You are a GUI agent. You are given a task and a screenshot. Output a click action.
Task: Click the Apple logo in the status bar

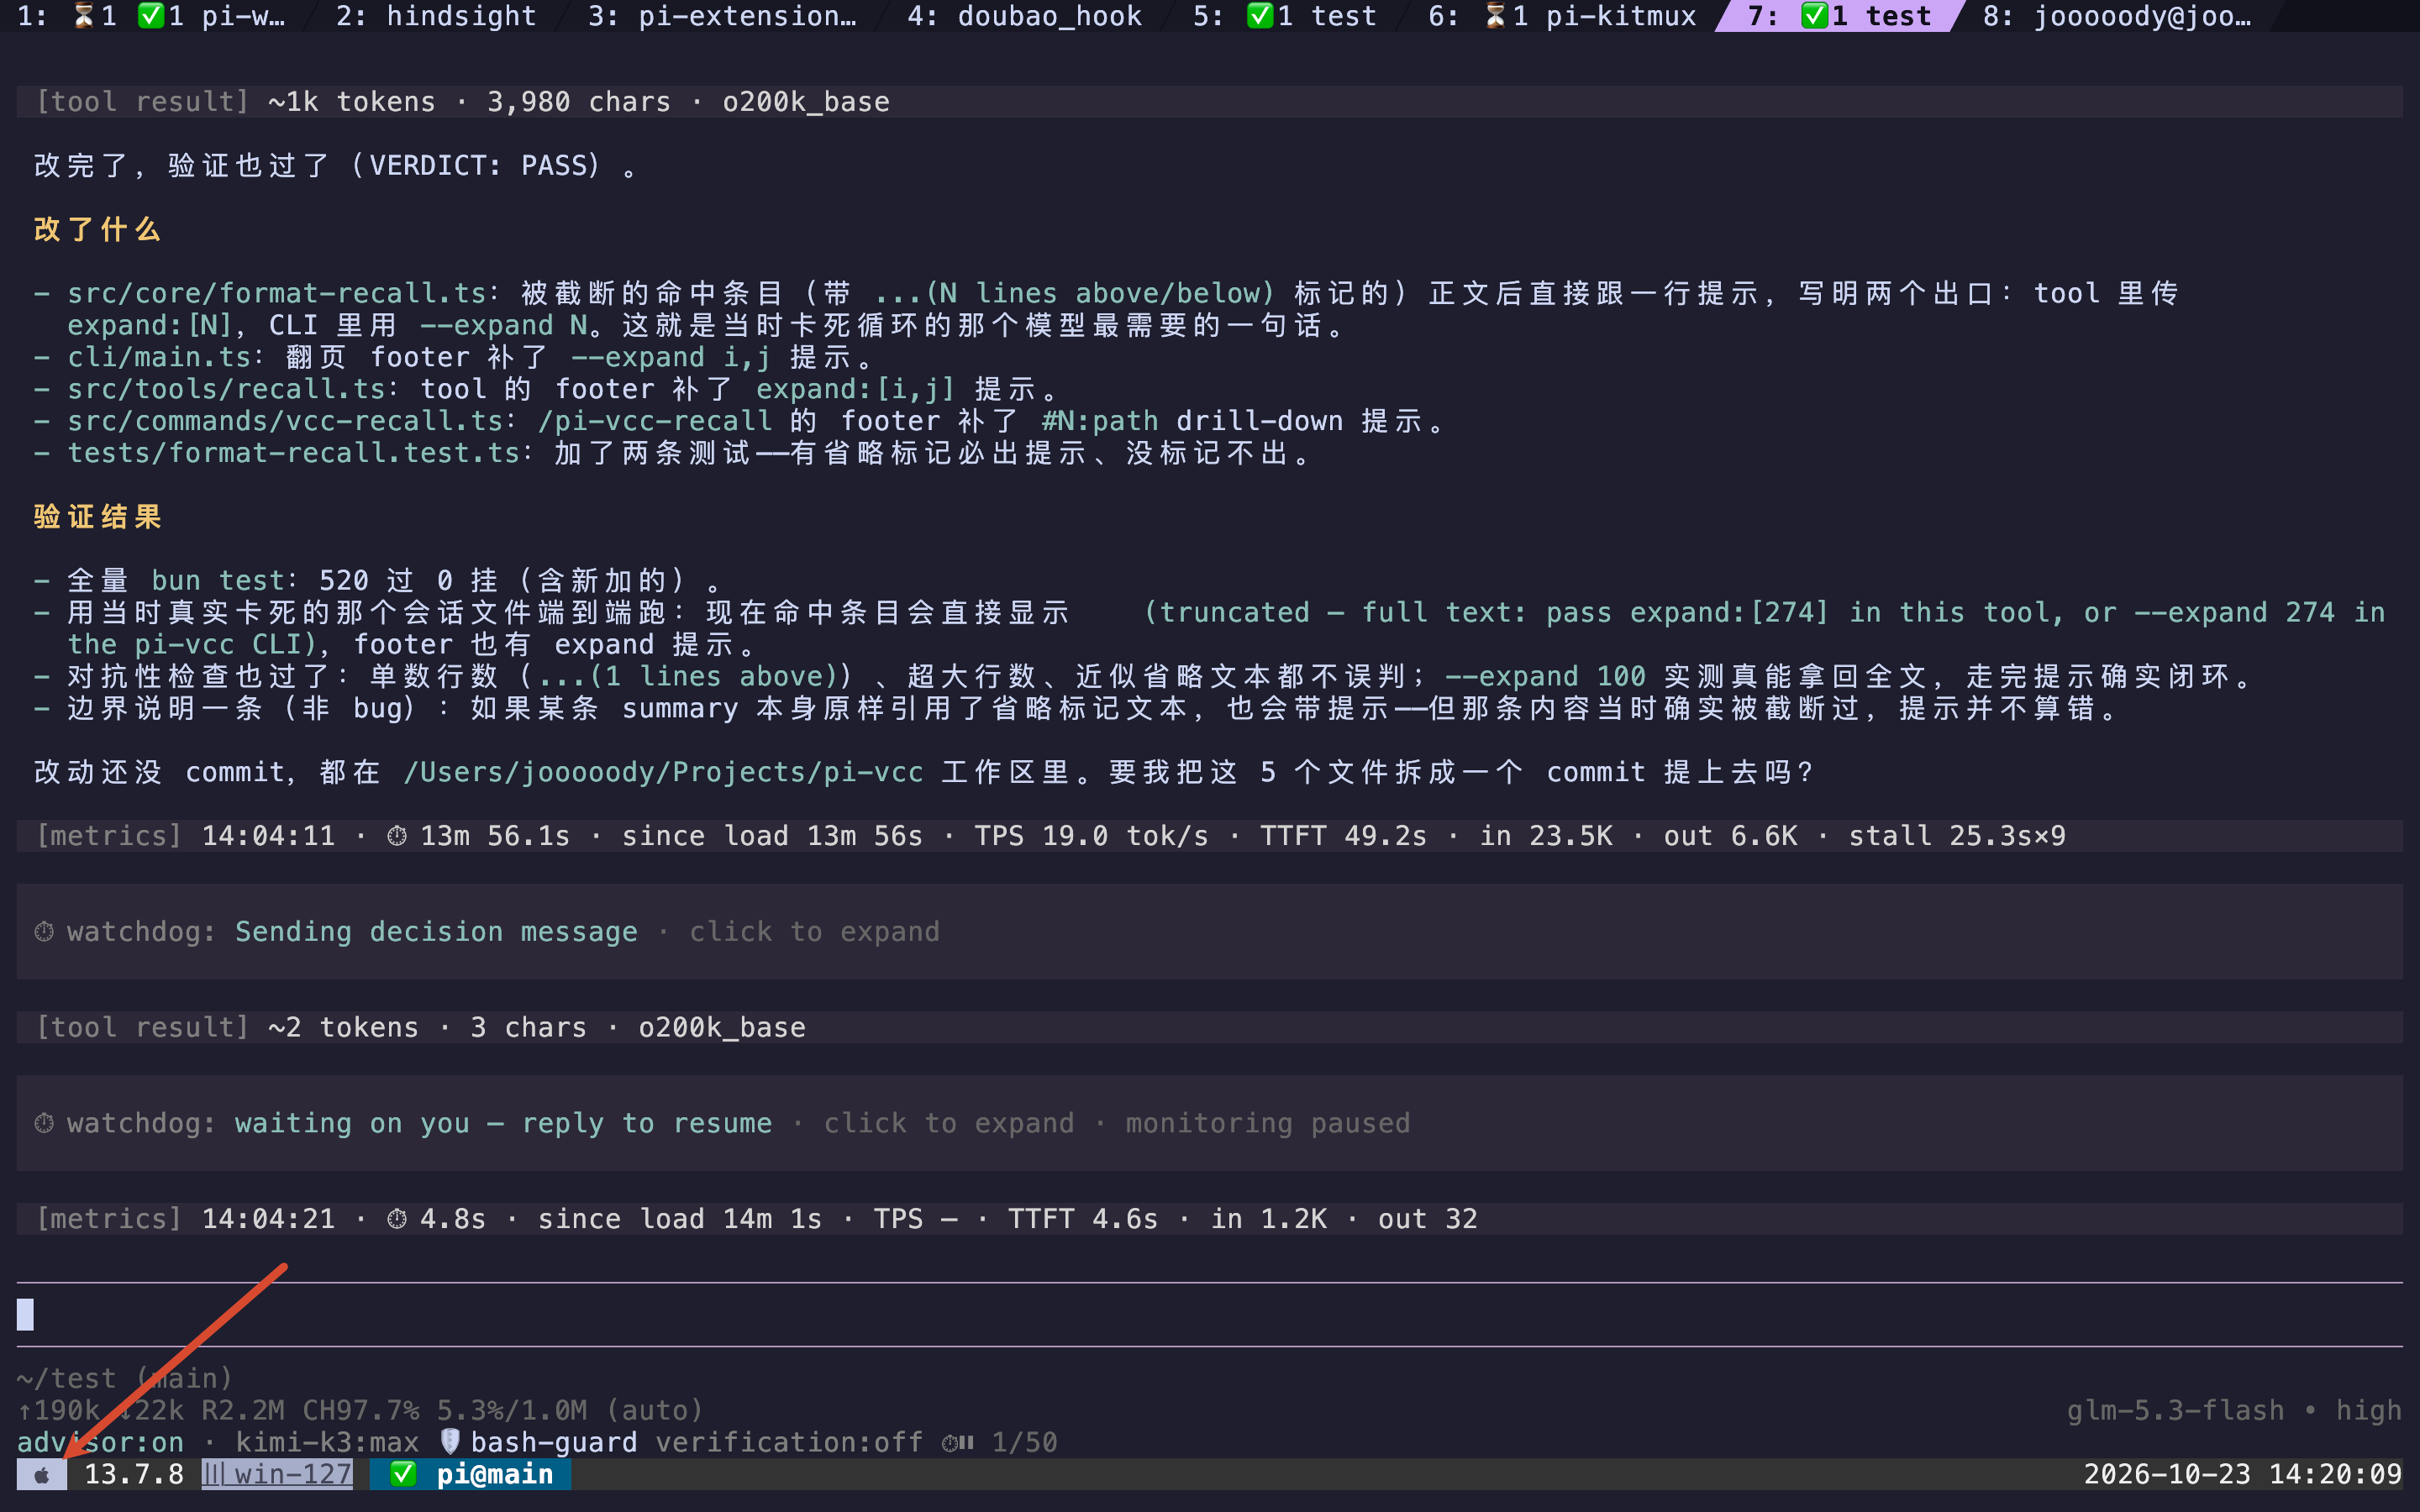42,1475
